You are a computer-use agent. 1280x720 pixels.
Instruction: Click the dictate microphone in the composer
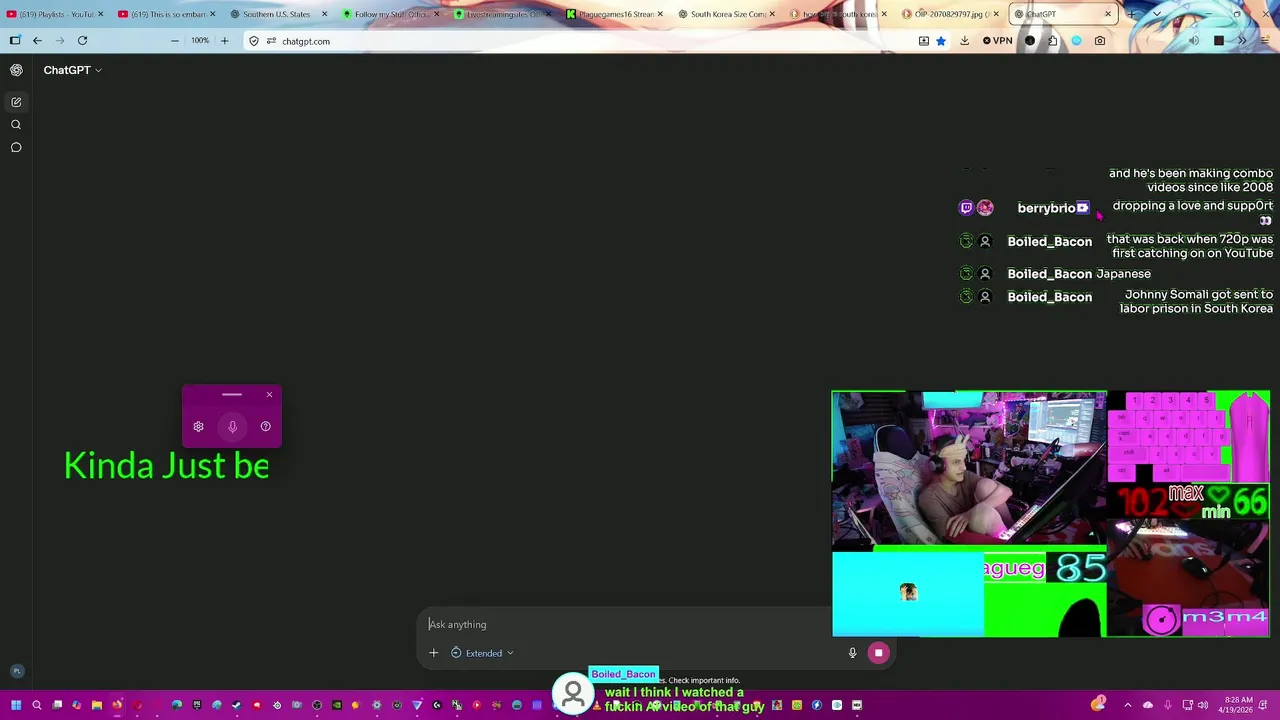click(852, 653)
